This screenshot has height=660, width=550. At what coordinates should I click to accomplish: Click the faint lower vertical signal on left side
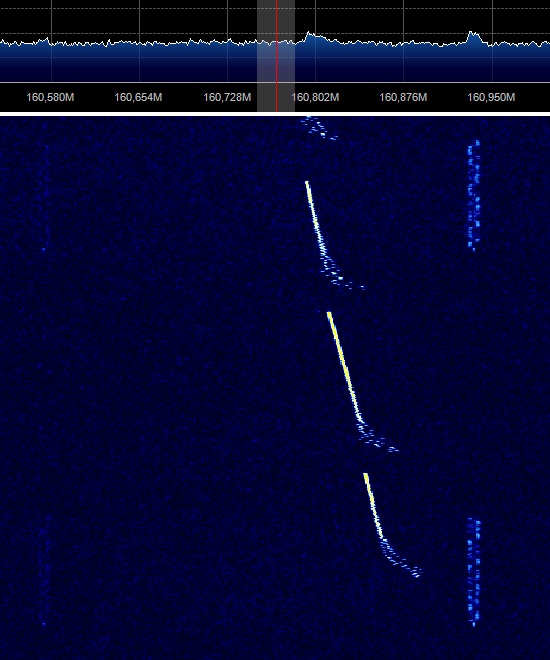point(45,570)
